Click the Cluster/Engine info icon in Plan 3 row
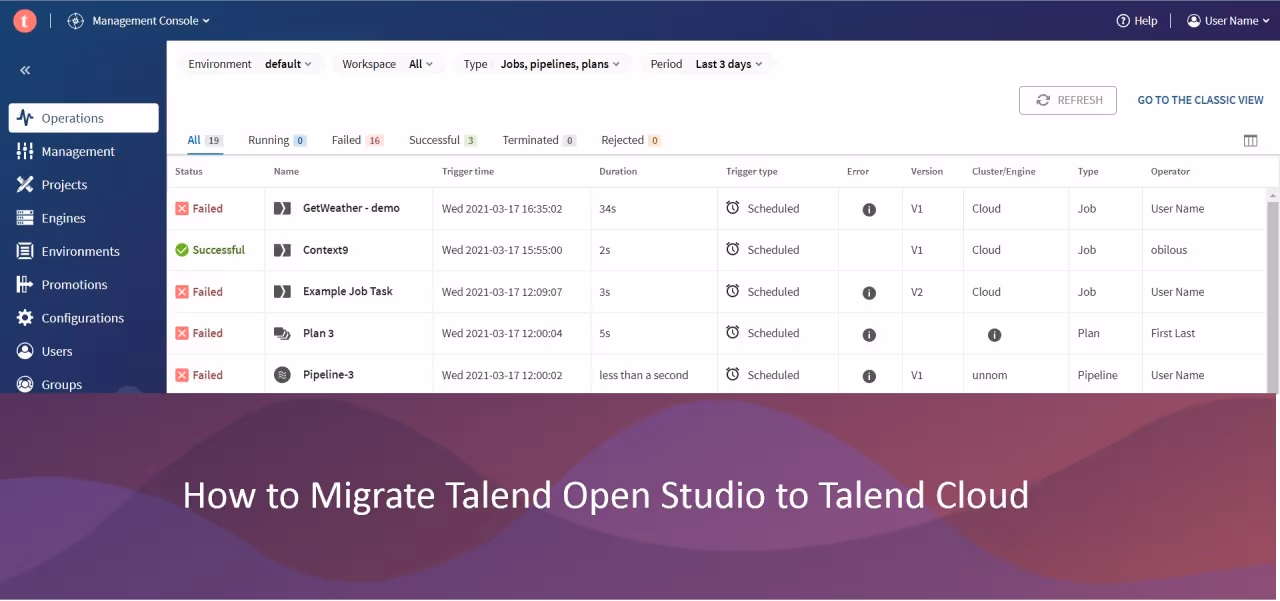The width and height of the screenshot is (1280, 601). [x=994, y=335]
